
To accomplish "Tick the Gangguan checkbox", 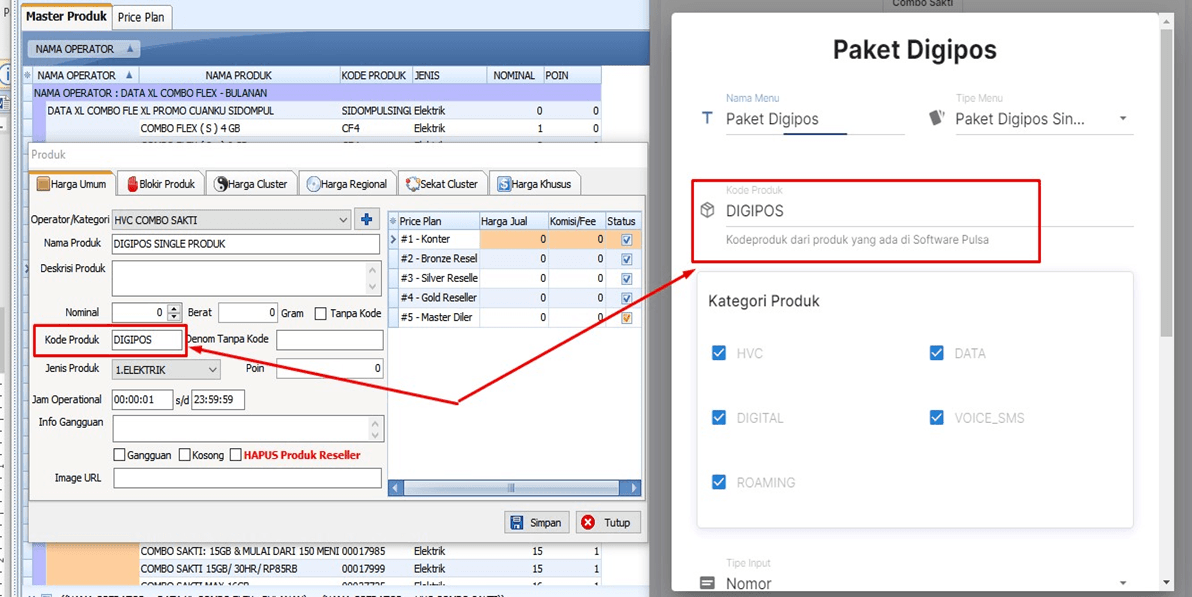I will coord(120,455).
